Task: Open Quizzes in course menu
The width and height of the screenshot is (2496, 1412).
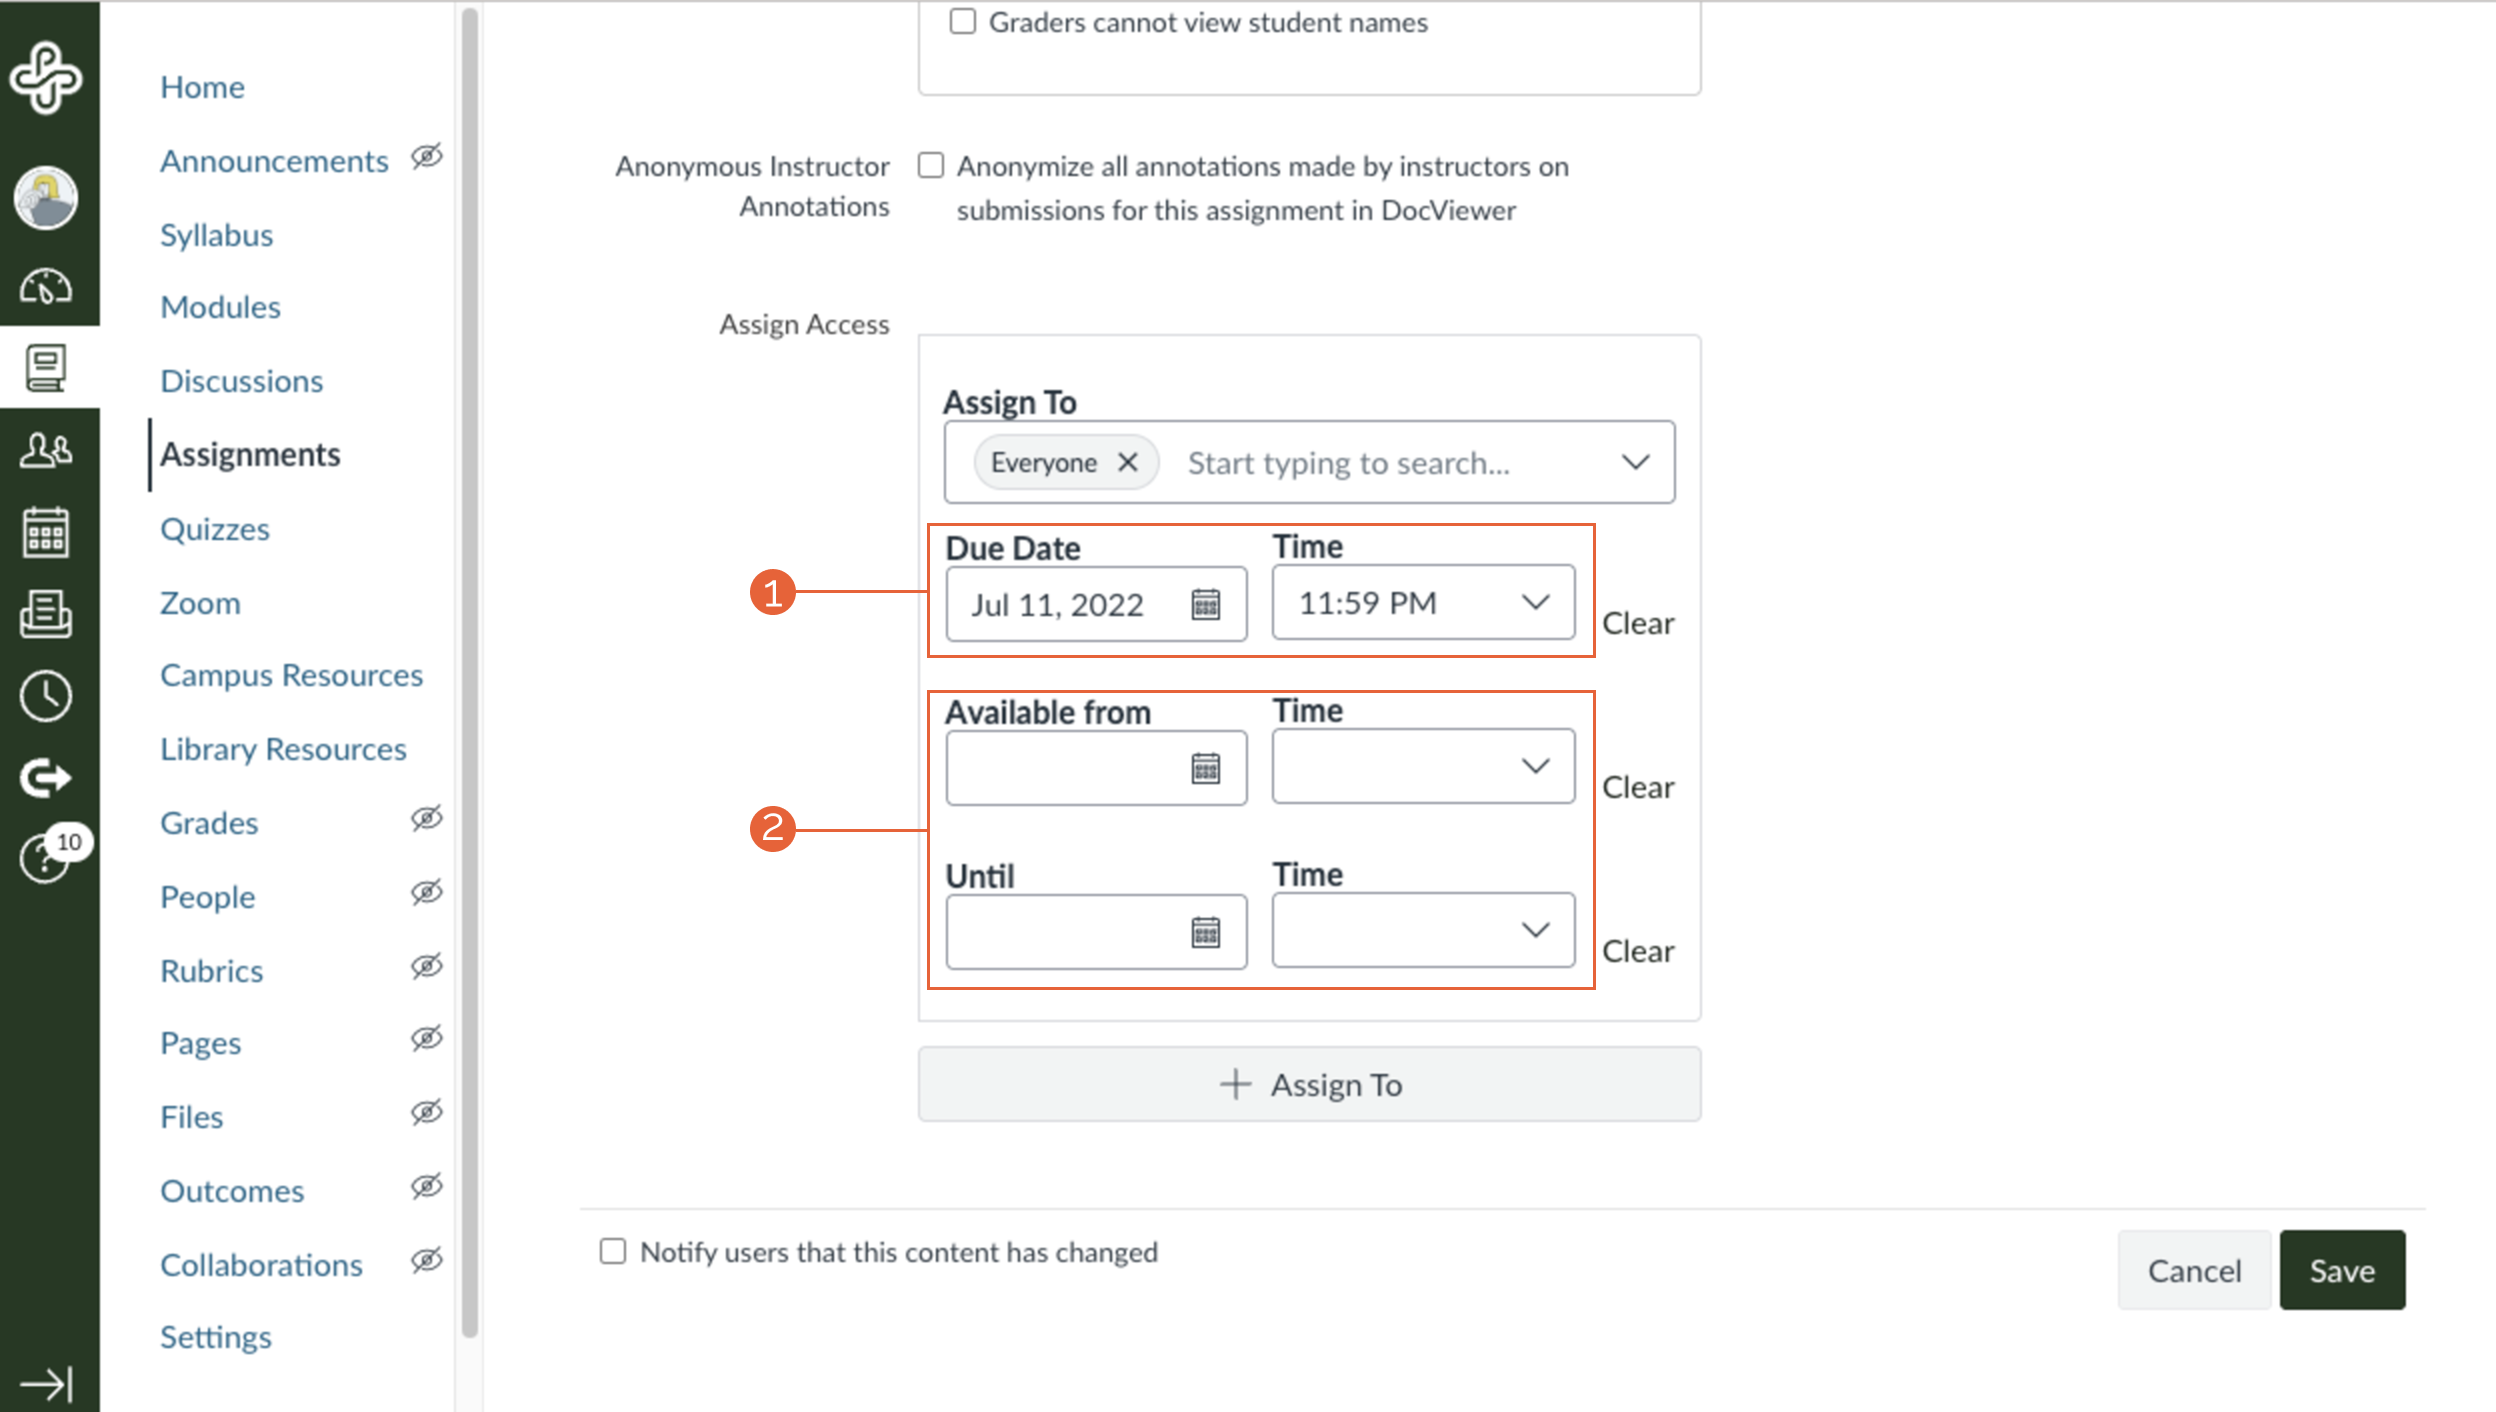Action: pos(215,529)
